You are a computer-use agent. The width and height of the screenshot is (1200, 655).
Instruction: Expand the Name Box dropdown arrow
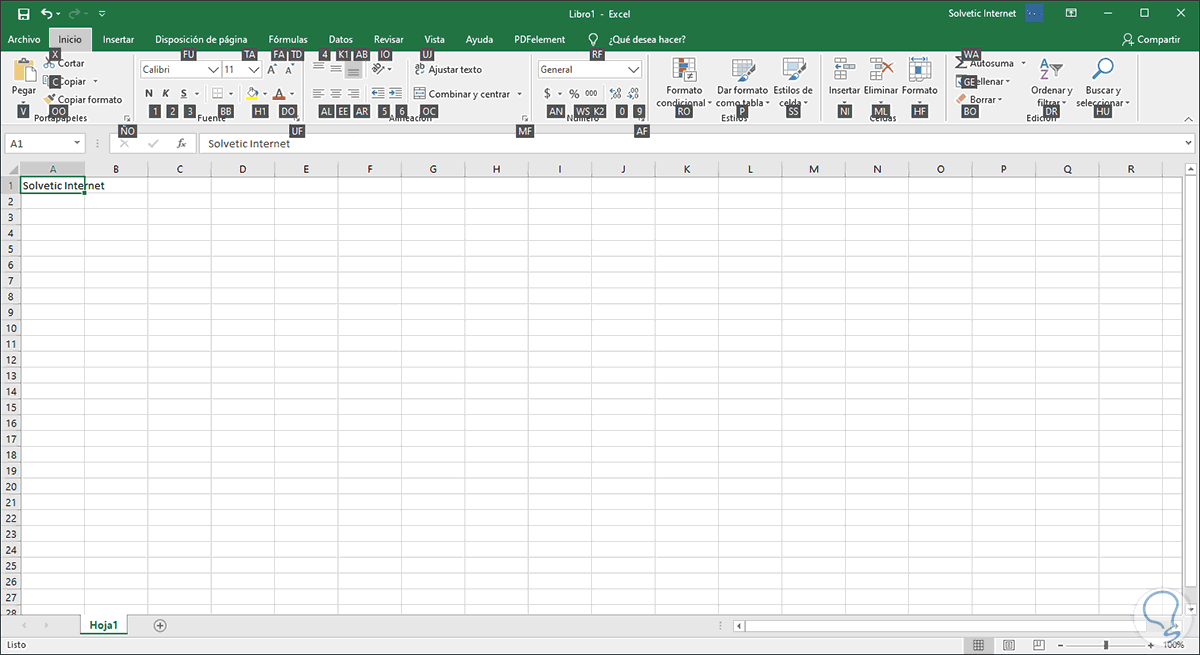[76, 144]
